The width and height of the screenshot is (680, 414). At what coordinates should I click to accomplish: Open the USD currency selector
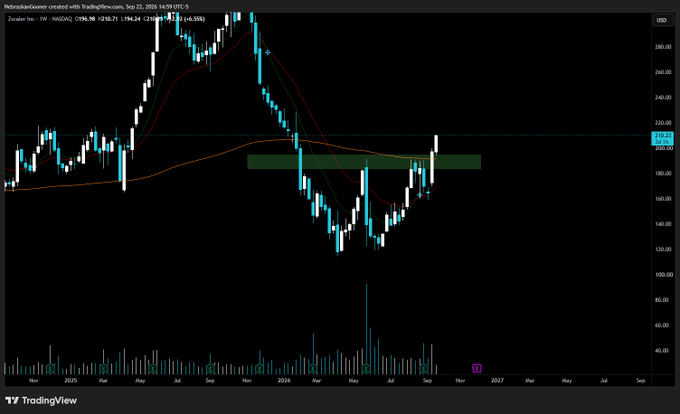(661, 20)
